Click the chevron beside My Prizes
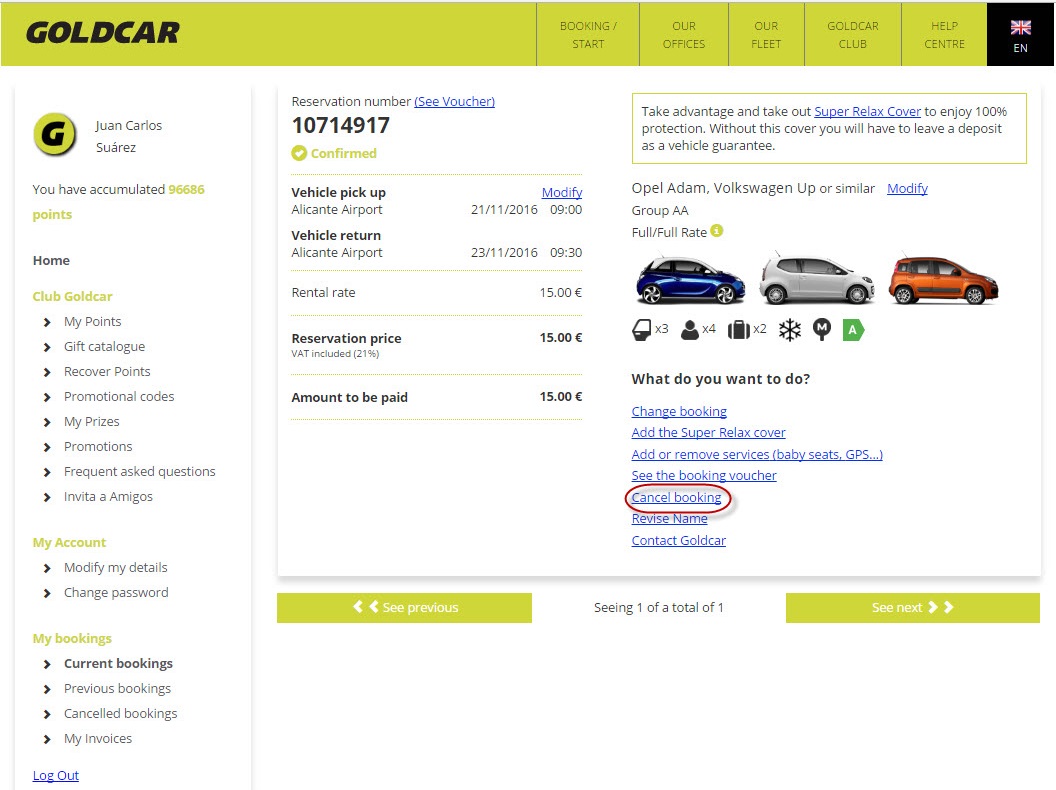The height and width of the screenshot is (790, 1056). pyautogui.click(x=46, y=422)
